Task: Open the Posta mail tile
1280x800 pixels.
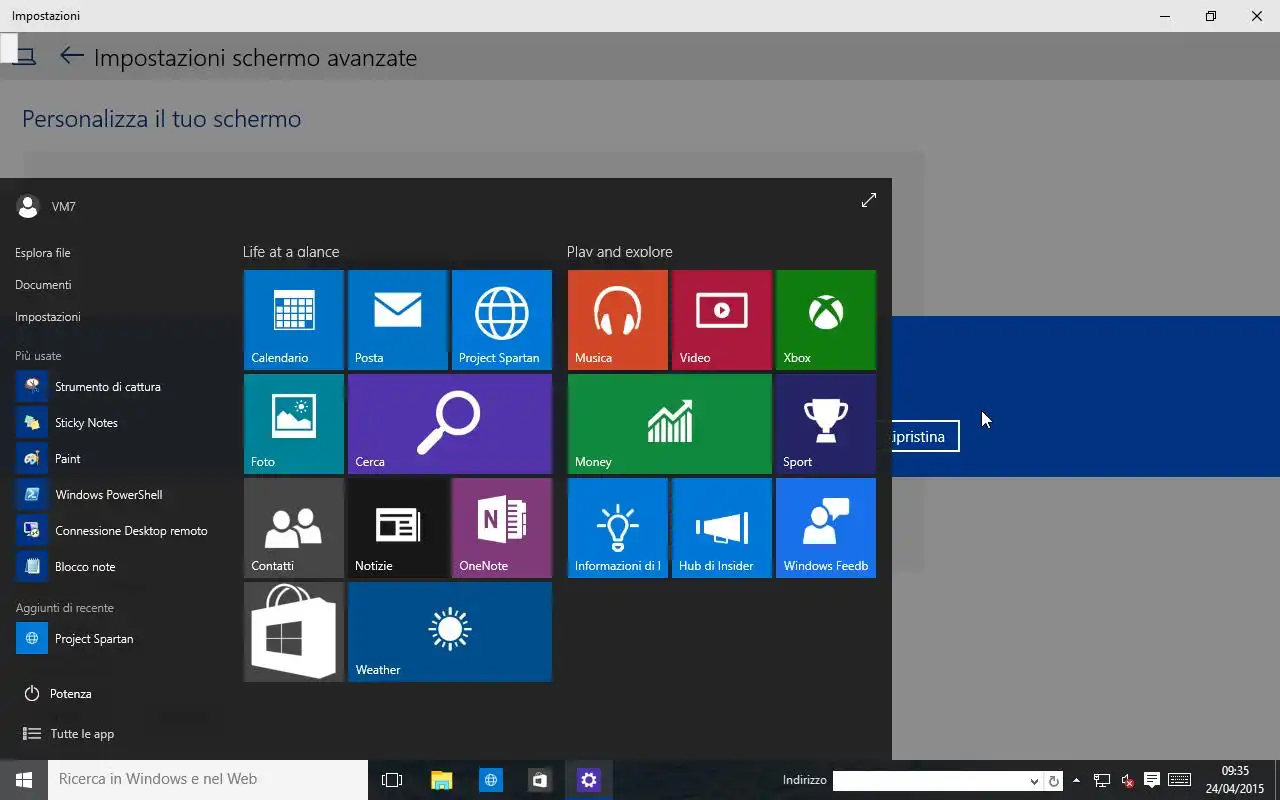Action: click(x=397, y=320)
